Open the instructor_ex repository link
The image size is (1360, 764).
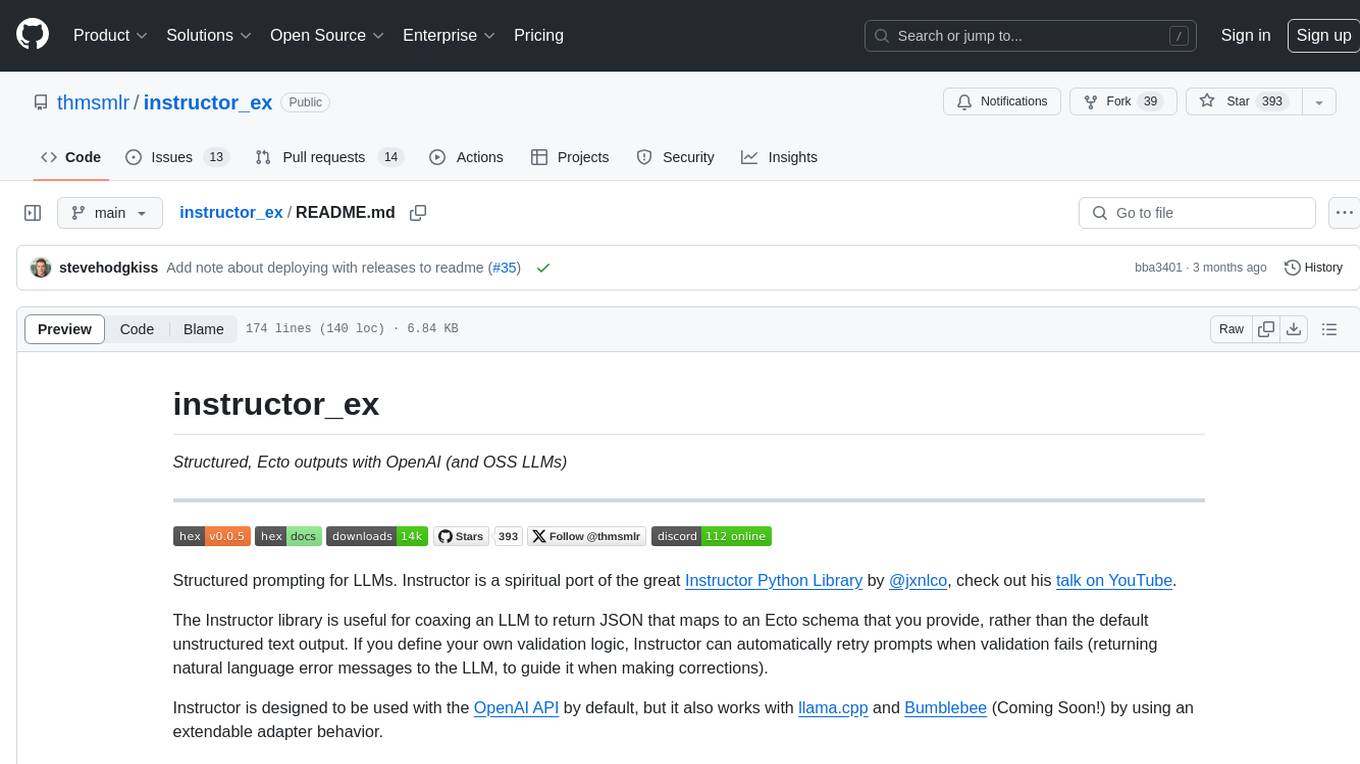pyautogui.click(x=208, y=102)
